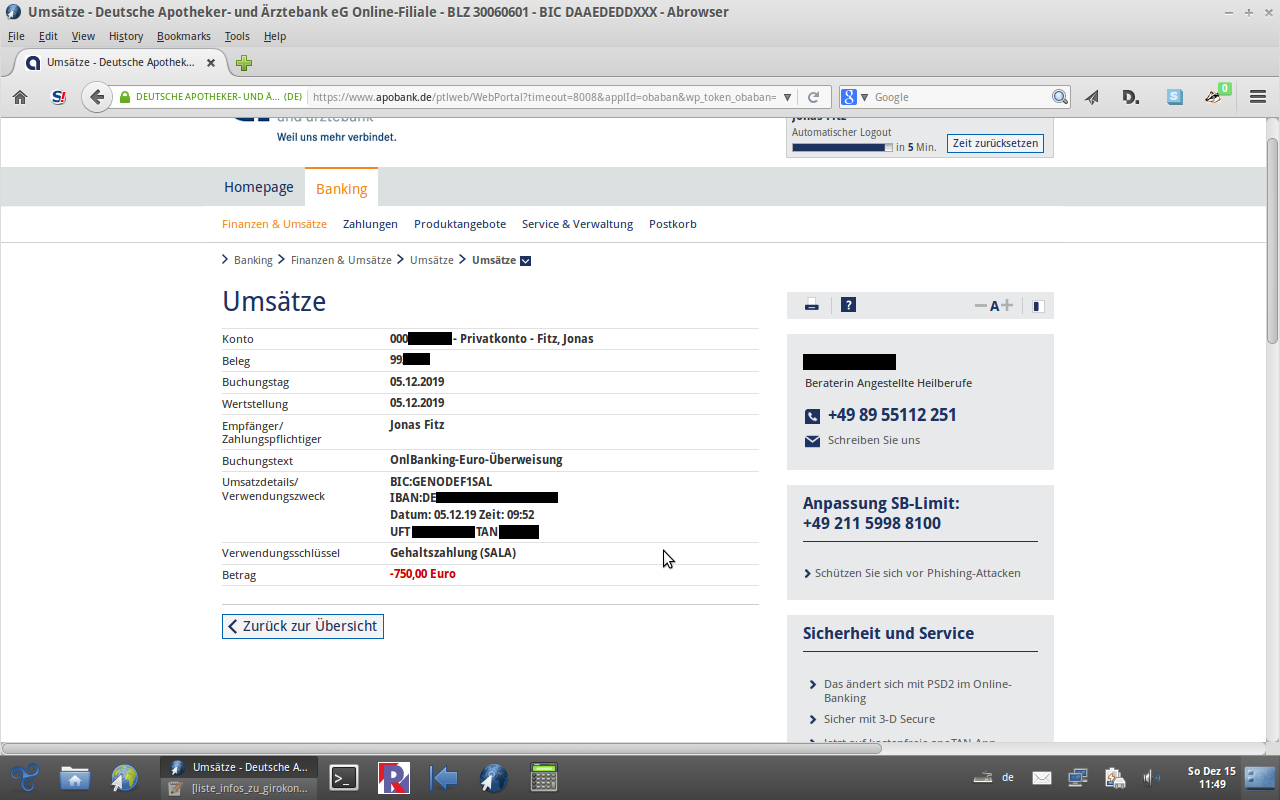
Task: Expand the Umsätze breadcrumb dropdown arrow
Action: [526, 261]
